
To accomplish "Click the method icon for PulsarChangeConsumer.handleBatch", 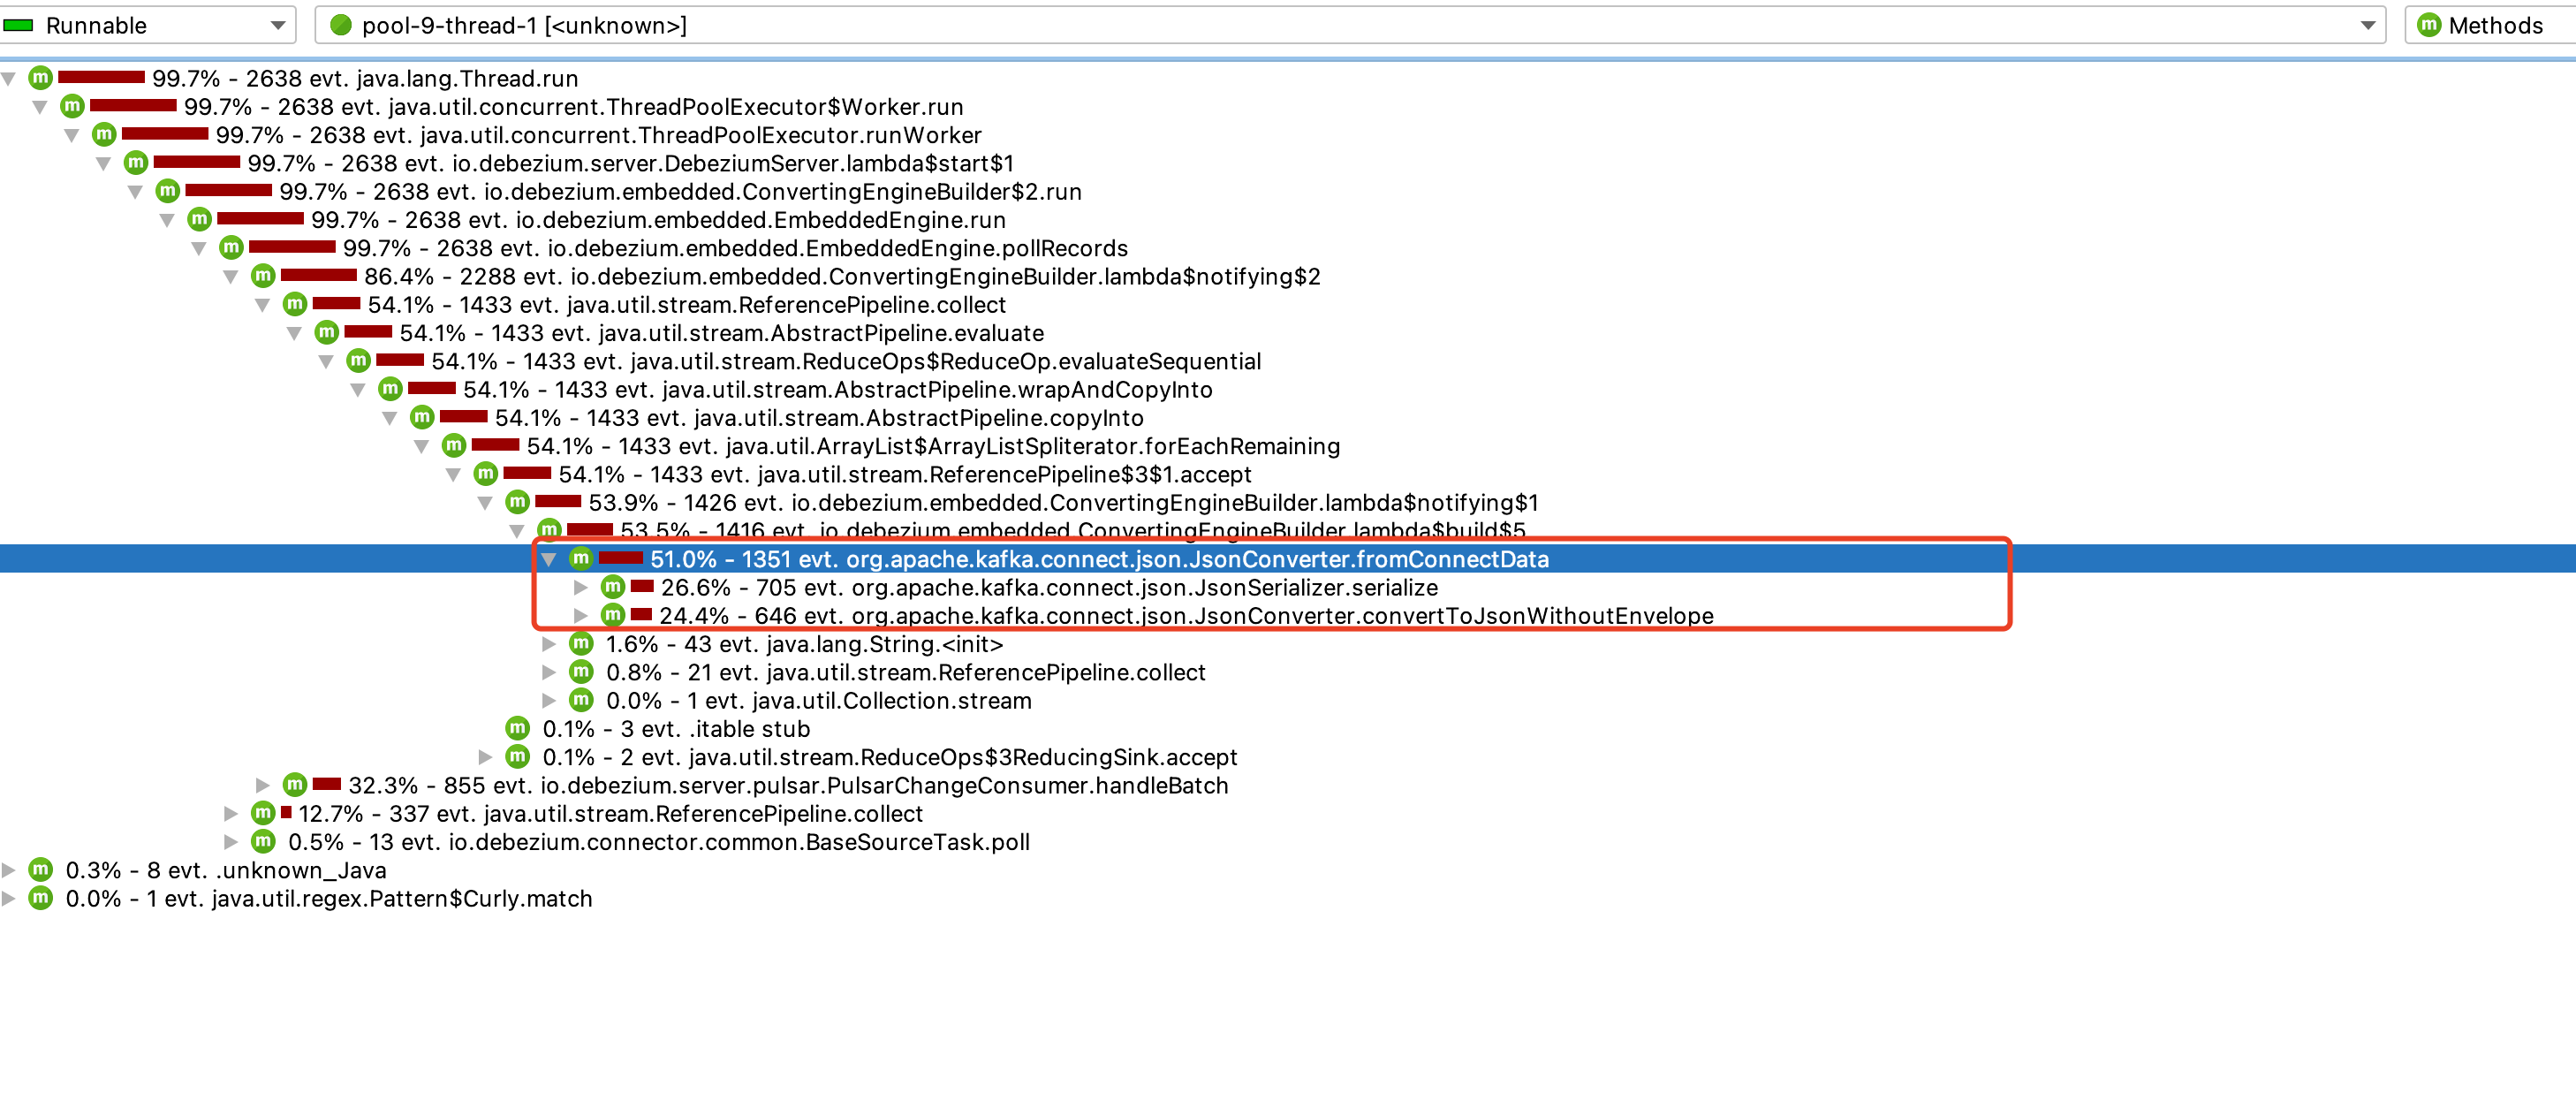I will [x=294, y=785].
